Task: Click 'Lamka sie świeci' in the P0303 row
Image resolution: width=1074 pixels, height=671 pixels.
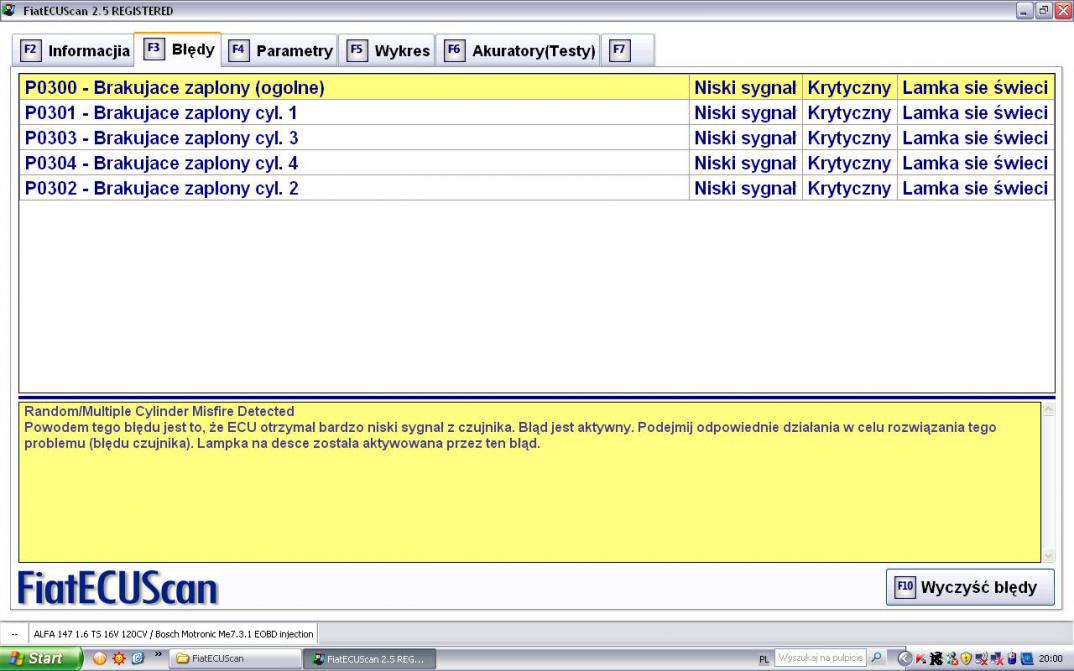Action: pyautogui.click(x=975, y=138)
